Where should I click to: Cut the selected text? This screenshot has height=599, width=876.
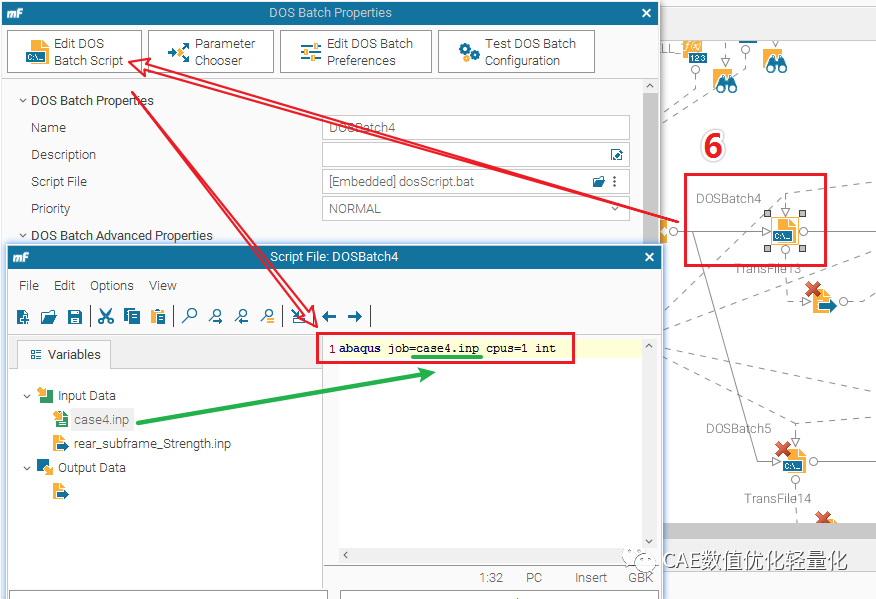pos(106,316)
